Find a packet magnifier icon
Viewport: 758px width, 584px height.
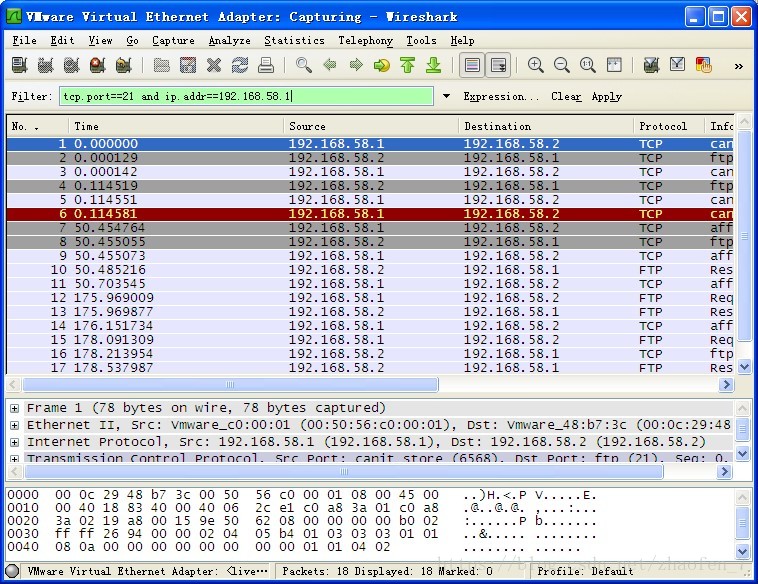(304, 65)
